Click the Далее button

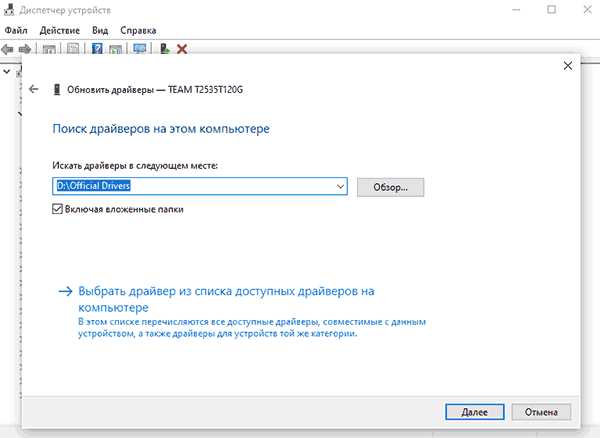[474, 412]
